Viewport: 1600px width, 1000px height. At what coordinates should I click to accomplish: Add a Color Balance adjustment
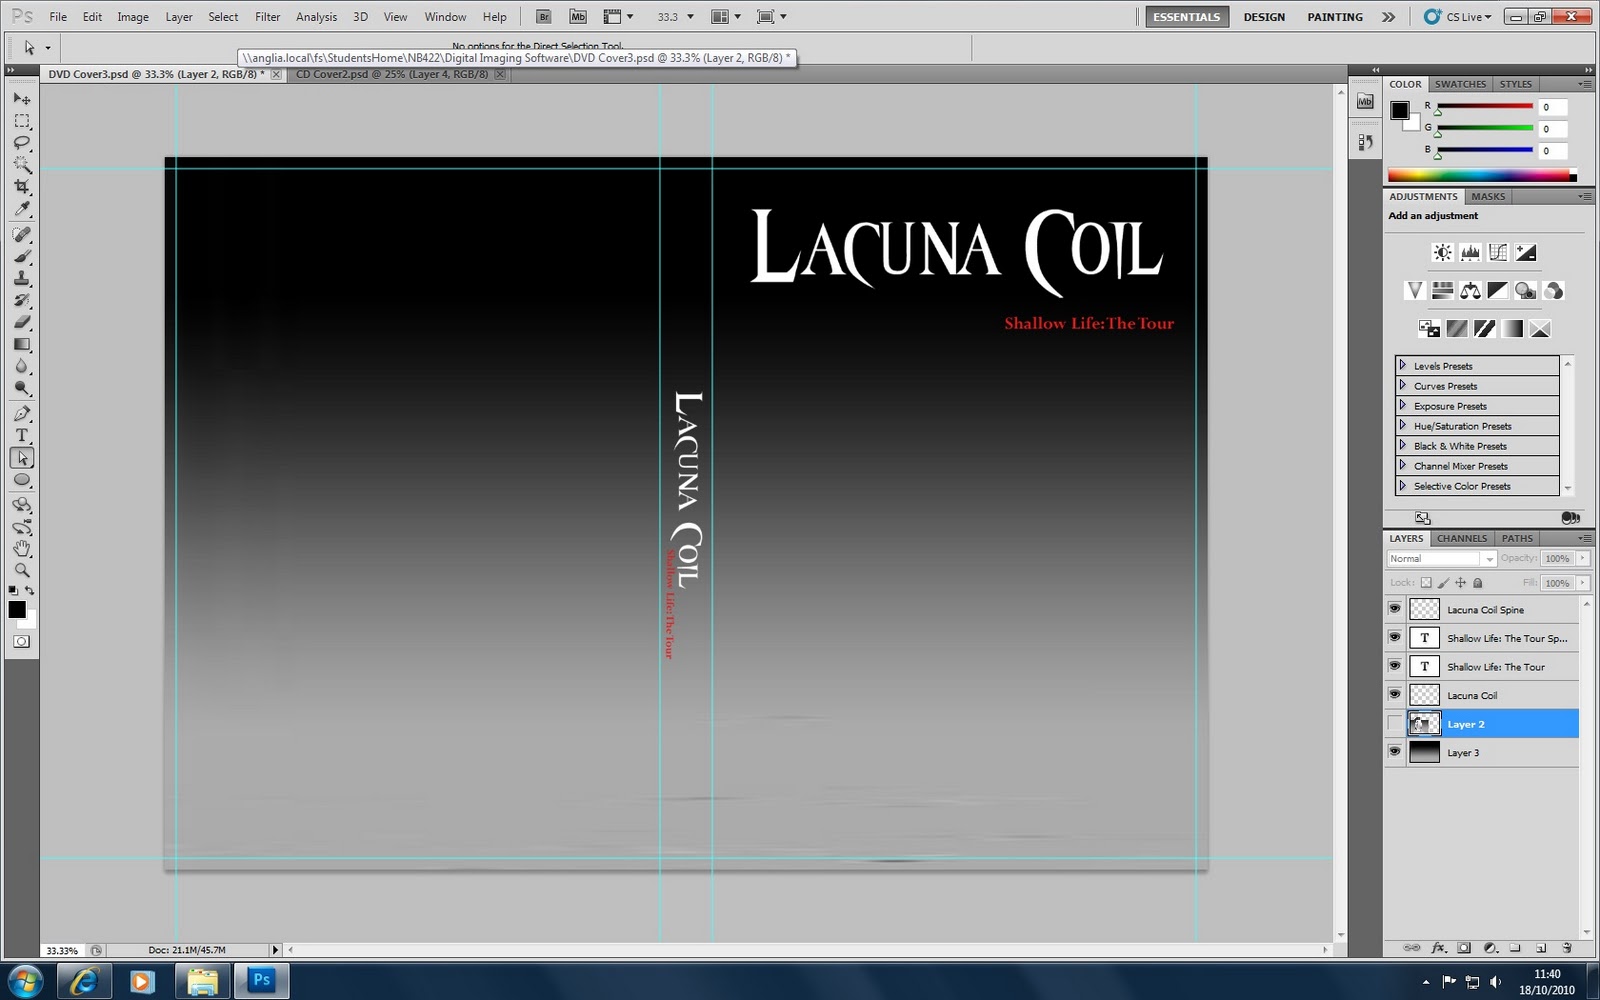1470,291
